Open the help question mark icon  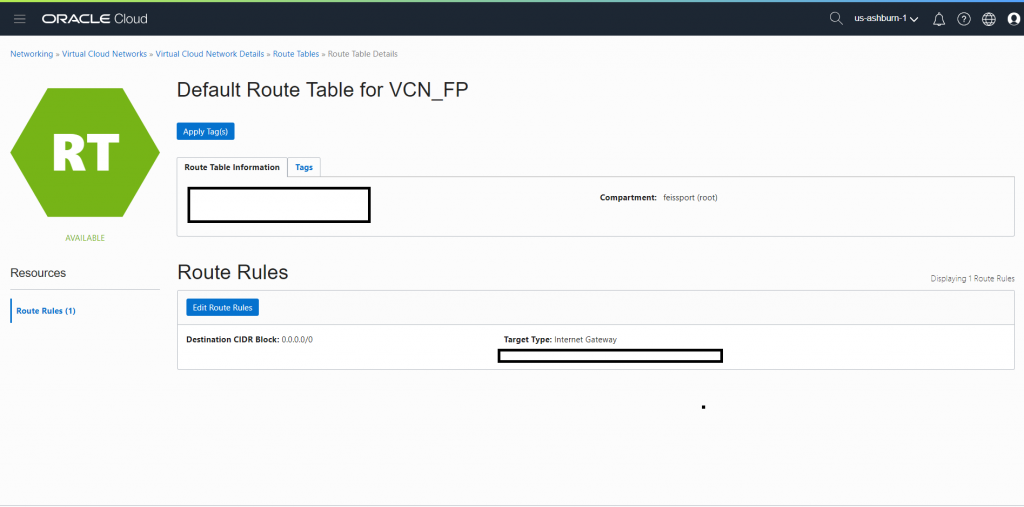click(x=964, y=19)
